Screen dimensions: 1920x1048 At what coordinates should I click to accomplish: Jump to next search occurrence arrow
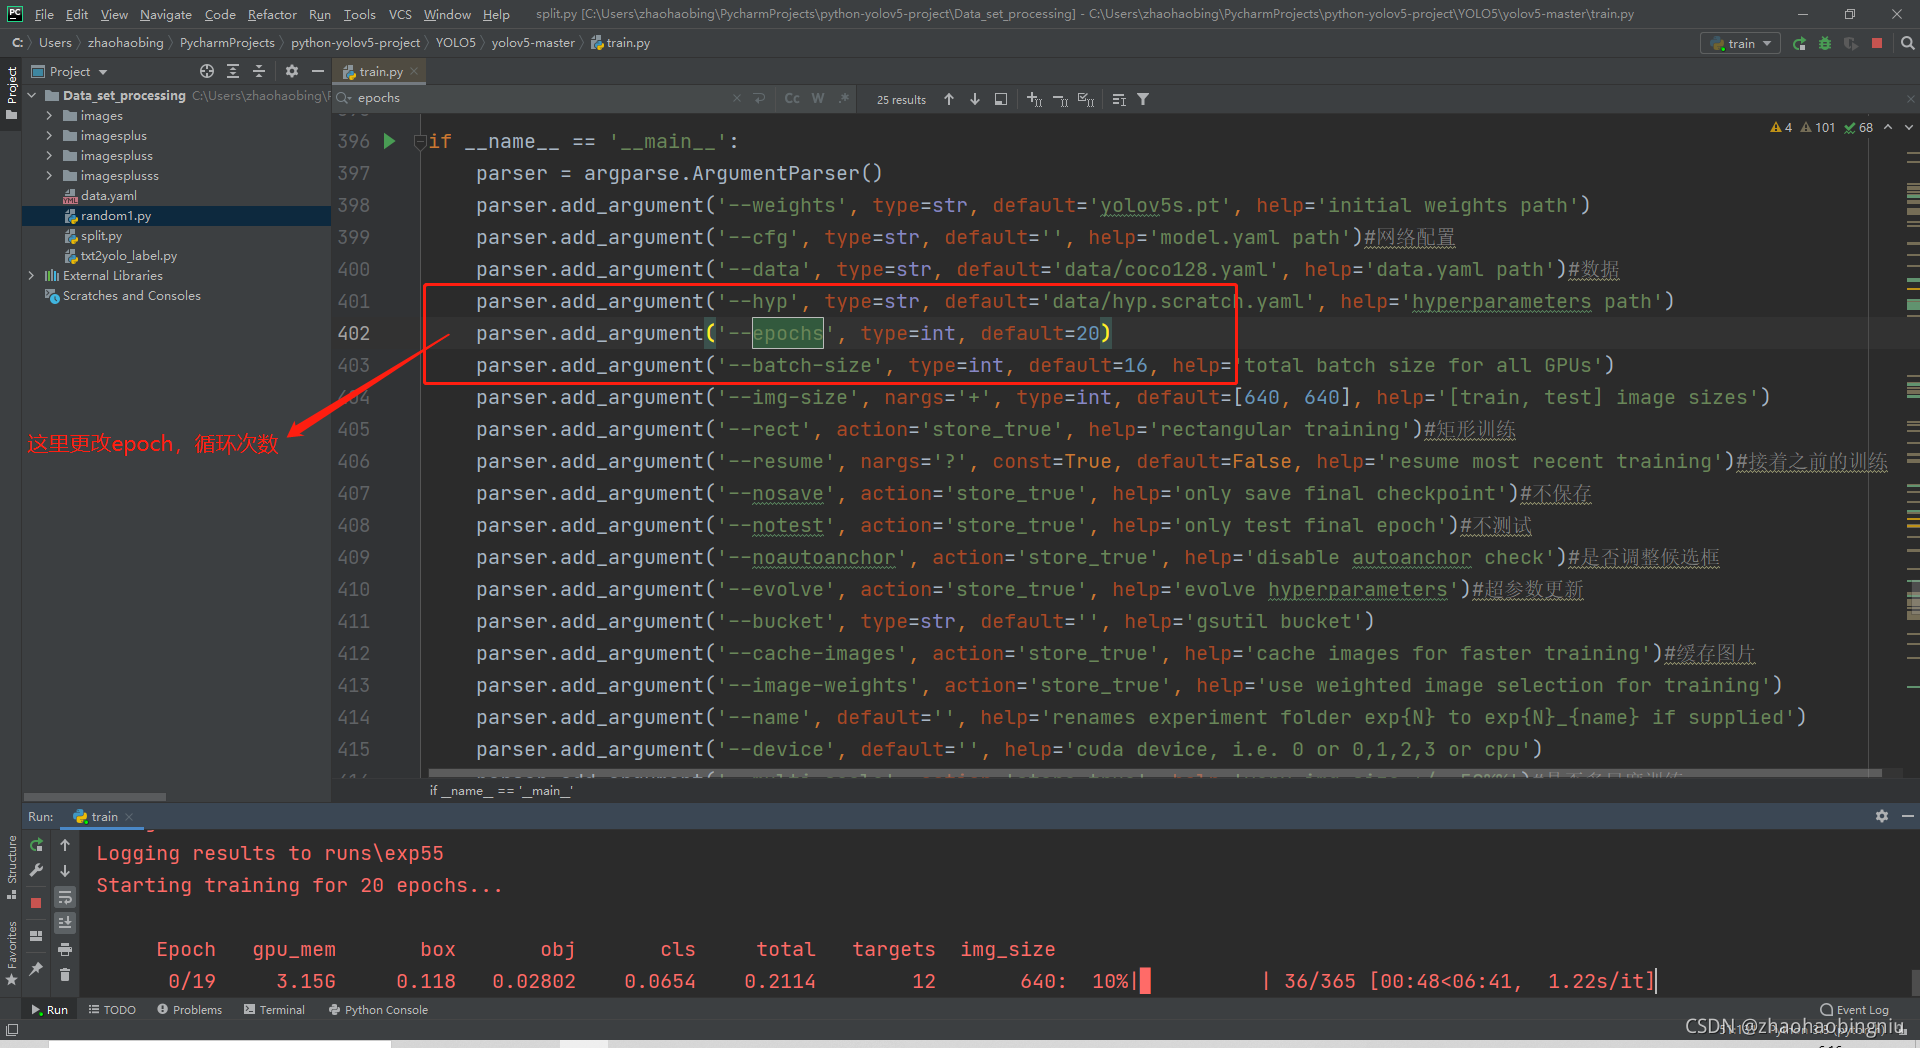point(975,99)
